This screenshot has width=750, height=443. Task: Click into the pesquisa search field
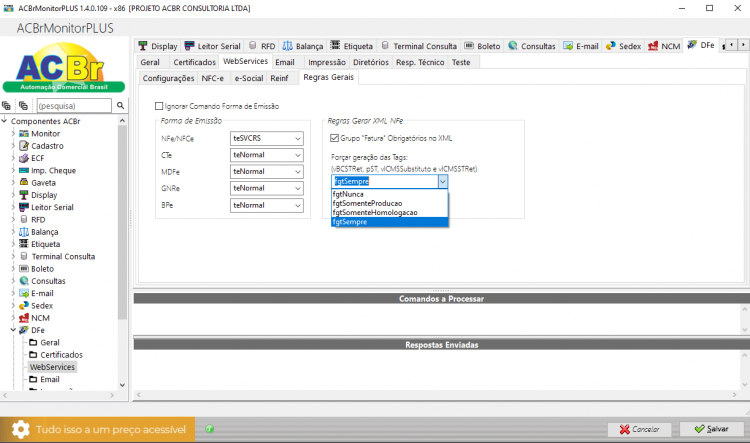[74, 106]
